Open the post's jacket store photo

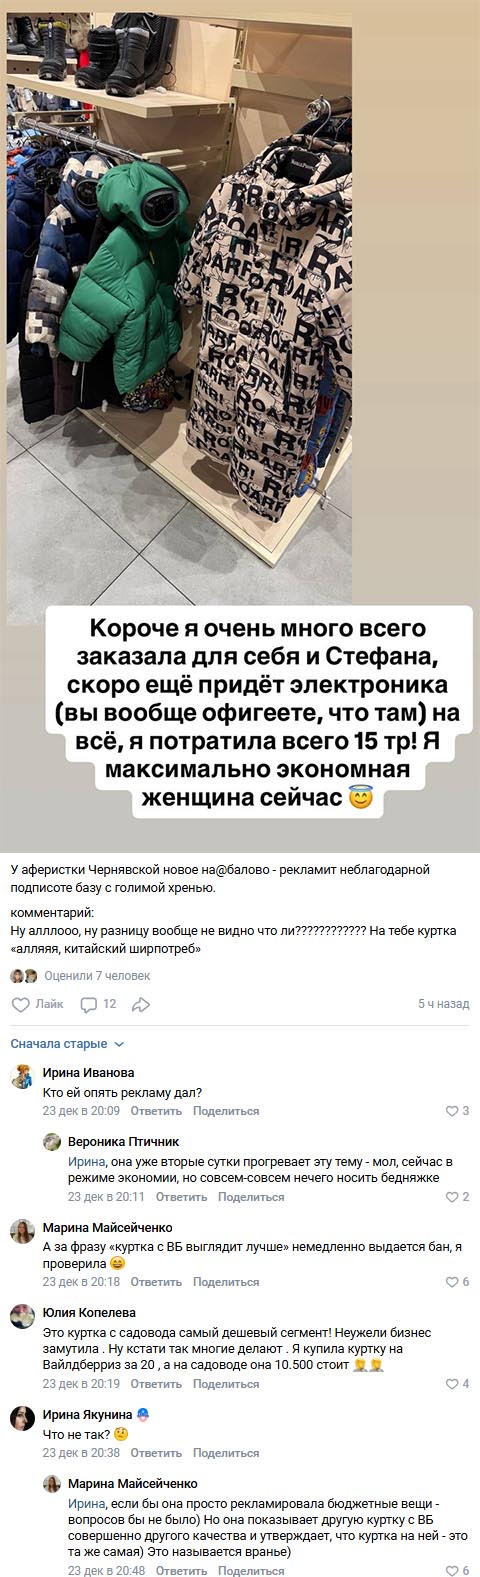(239, 312)
